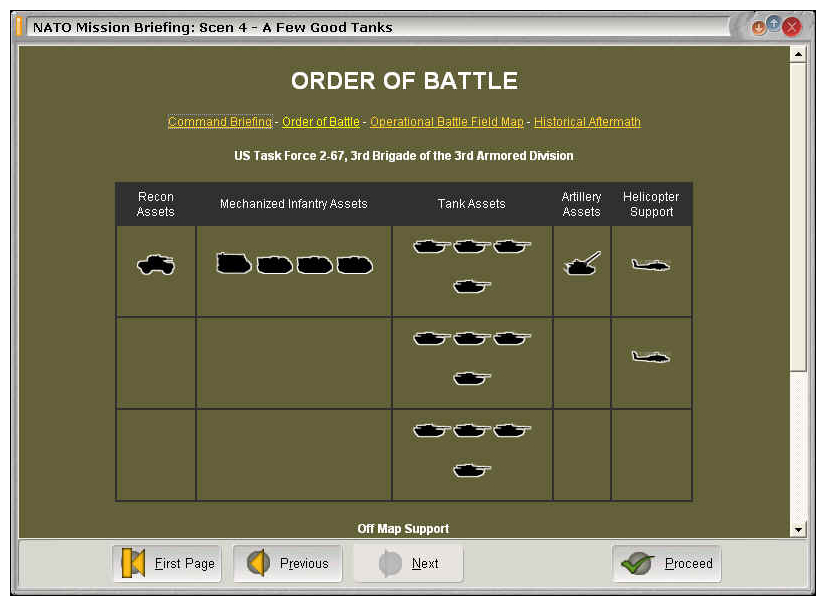This screenshot has width=826, height=606.
Task: Click the Mechanized Infantry Assets header
Action: (x=293, y=204)
